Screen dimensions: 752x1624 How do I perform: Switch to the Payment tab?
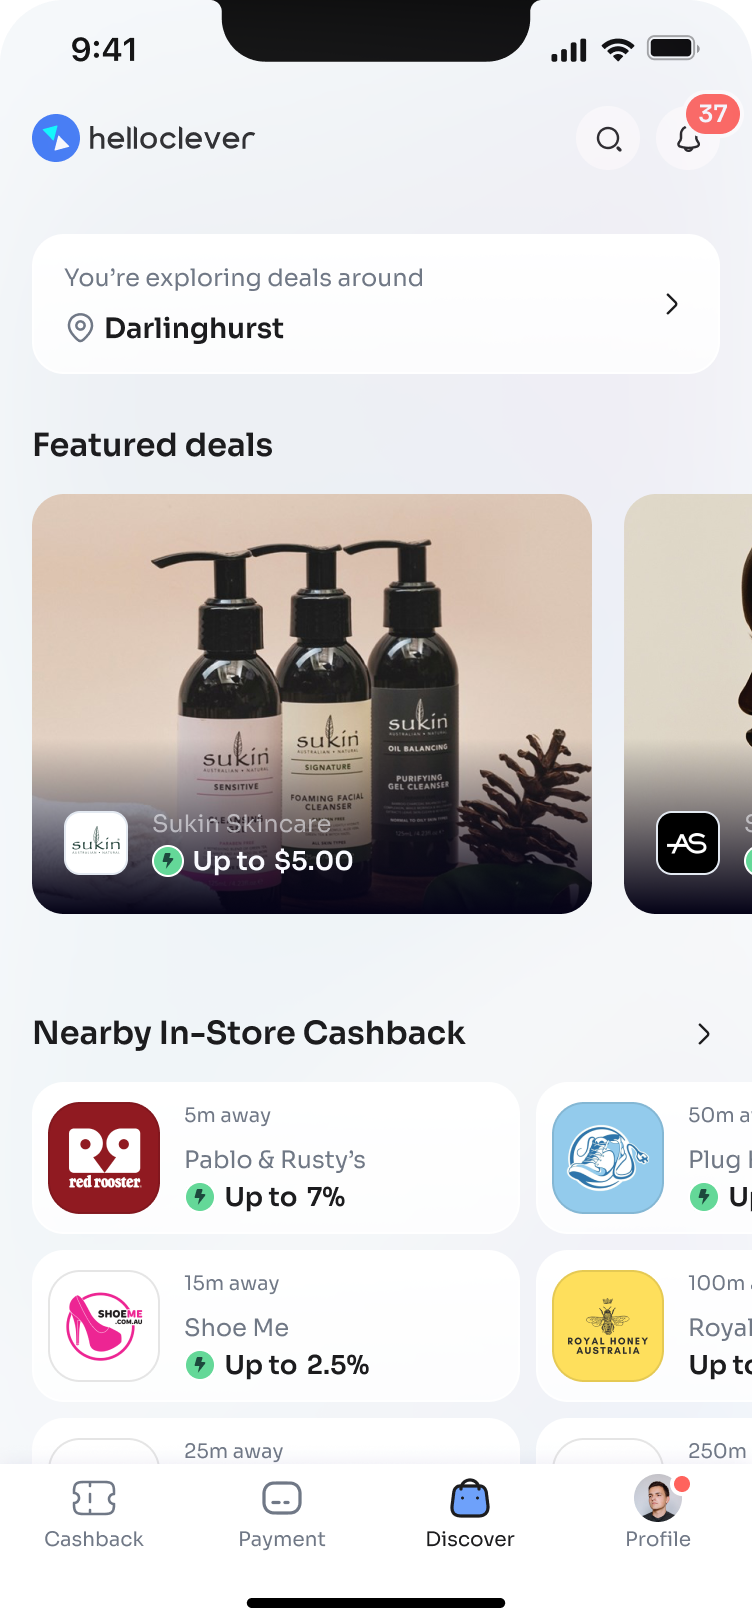[282, 1514]
